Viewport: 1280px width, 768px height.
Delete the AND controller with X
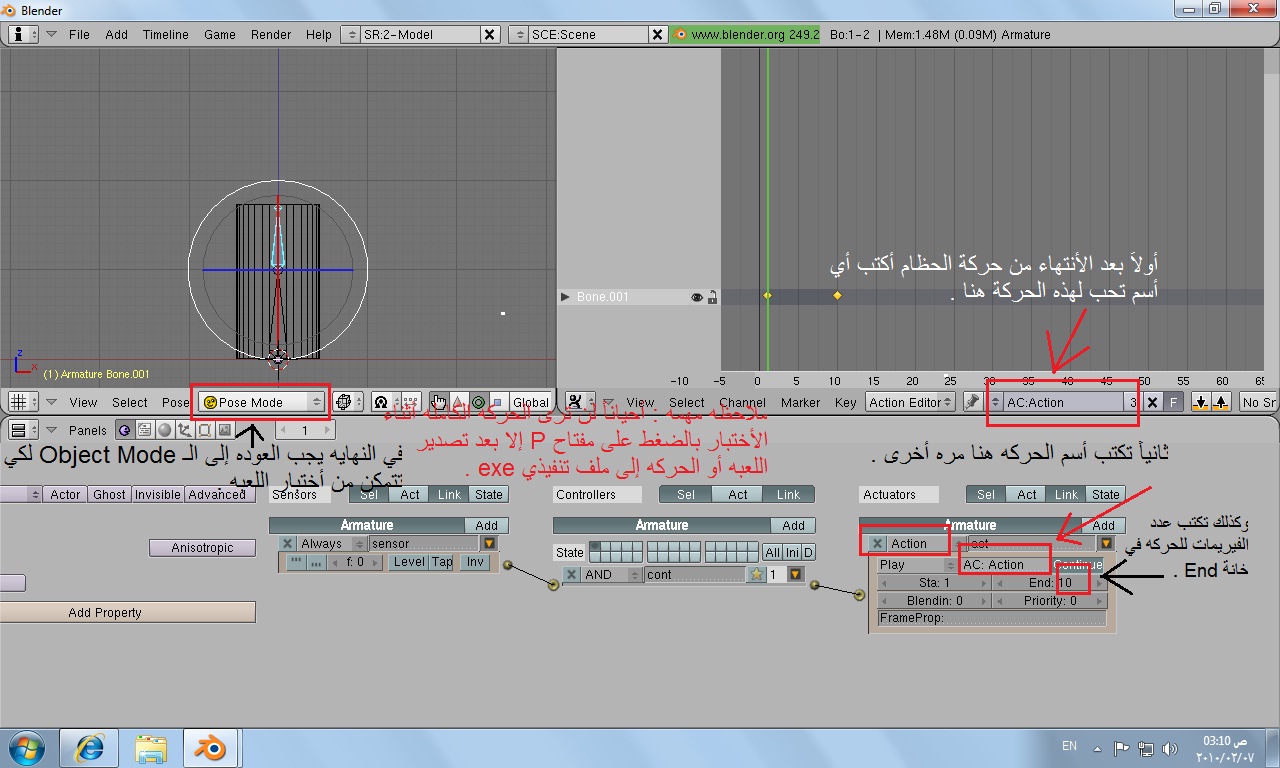point(571,575)
